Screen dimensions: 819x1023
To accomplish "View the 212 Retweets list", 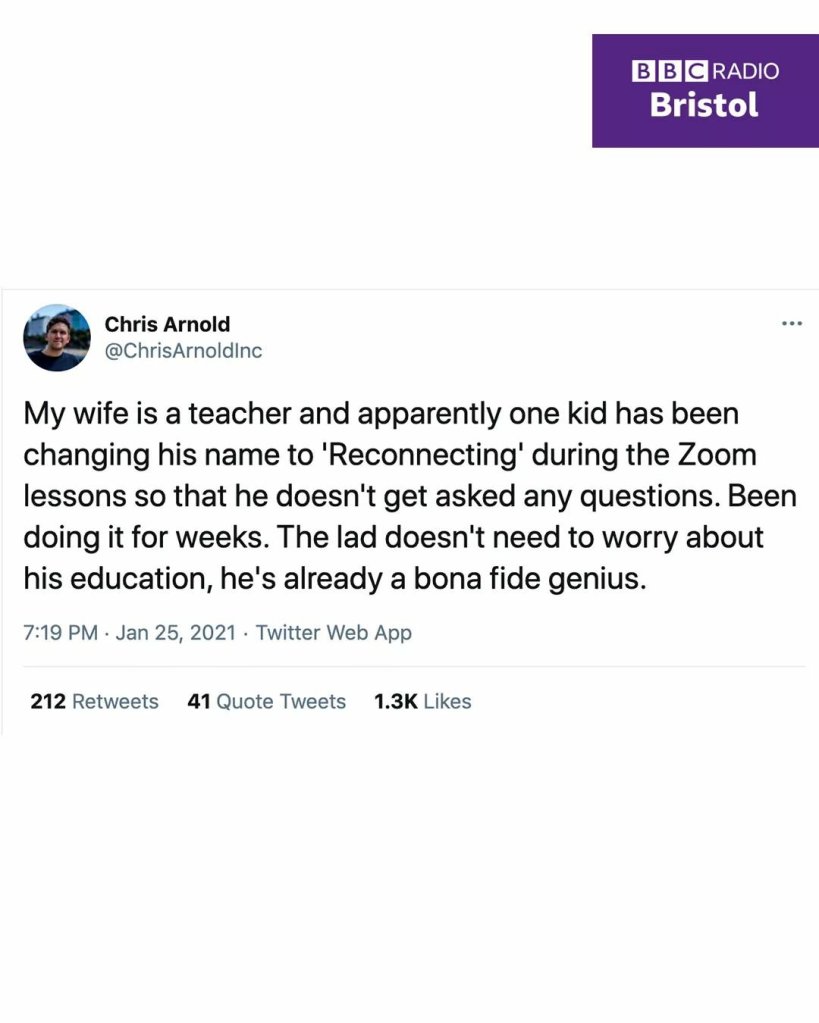I will (x=94, y=702).
